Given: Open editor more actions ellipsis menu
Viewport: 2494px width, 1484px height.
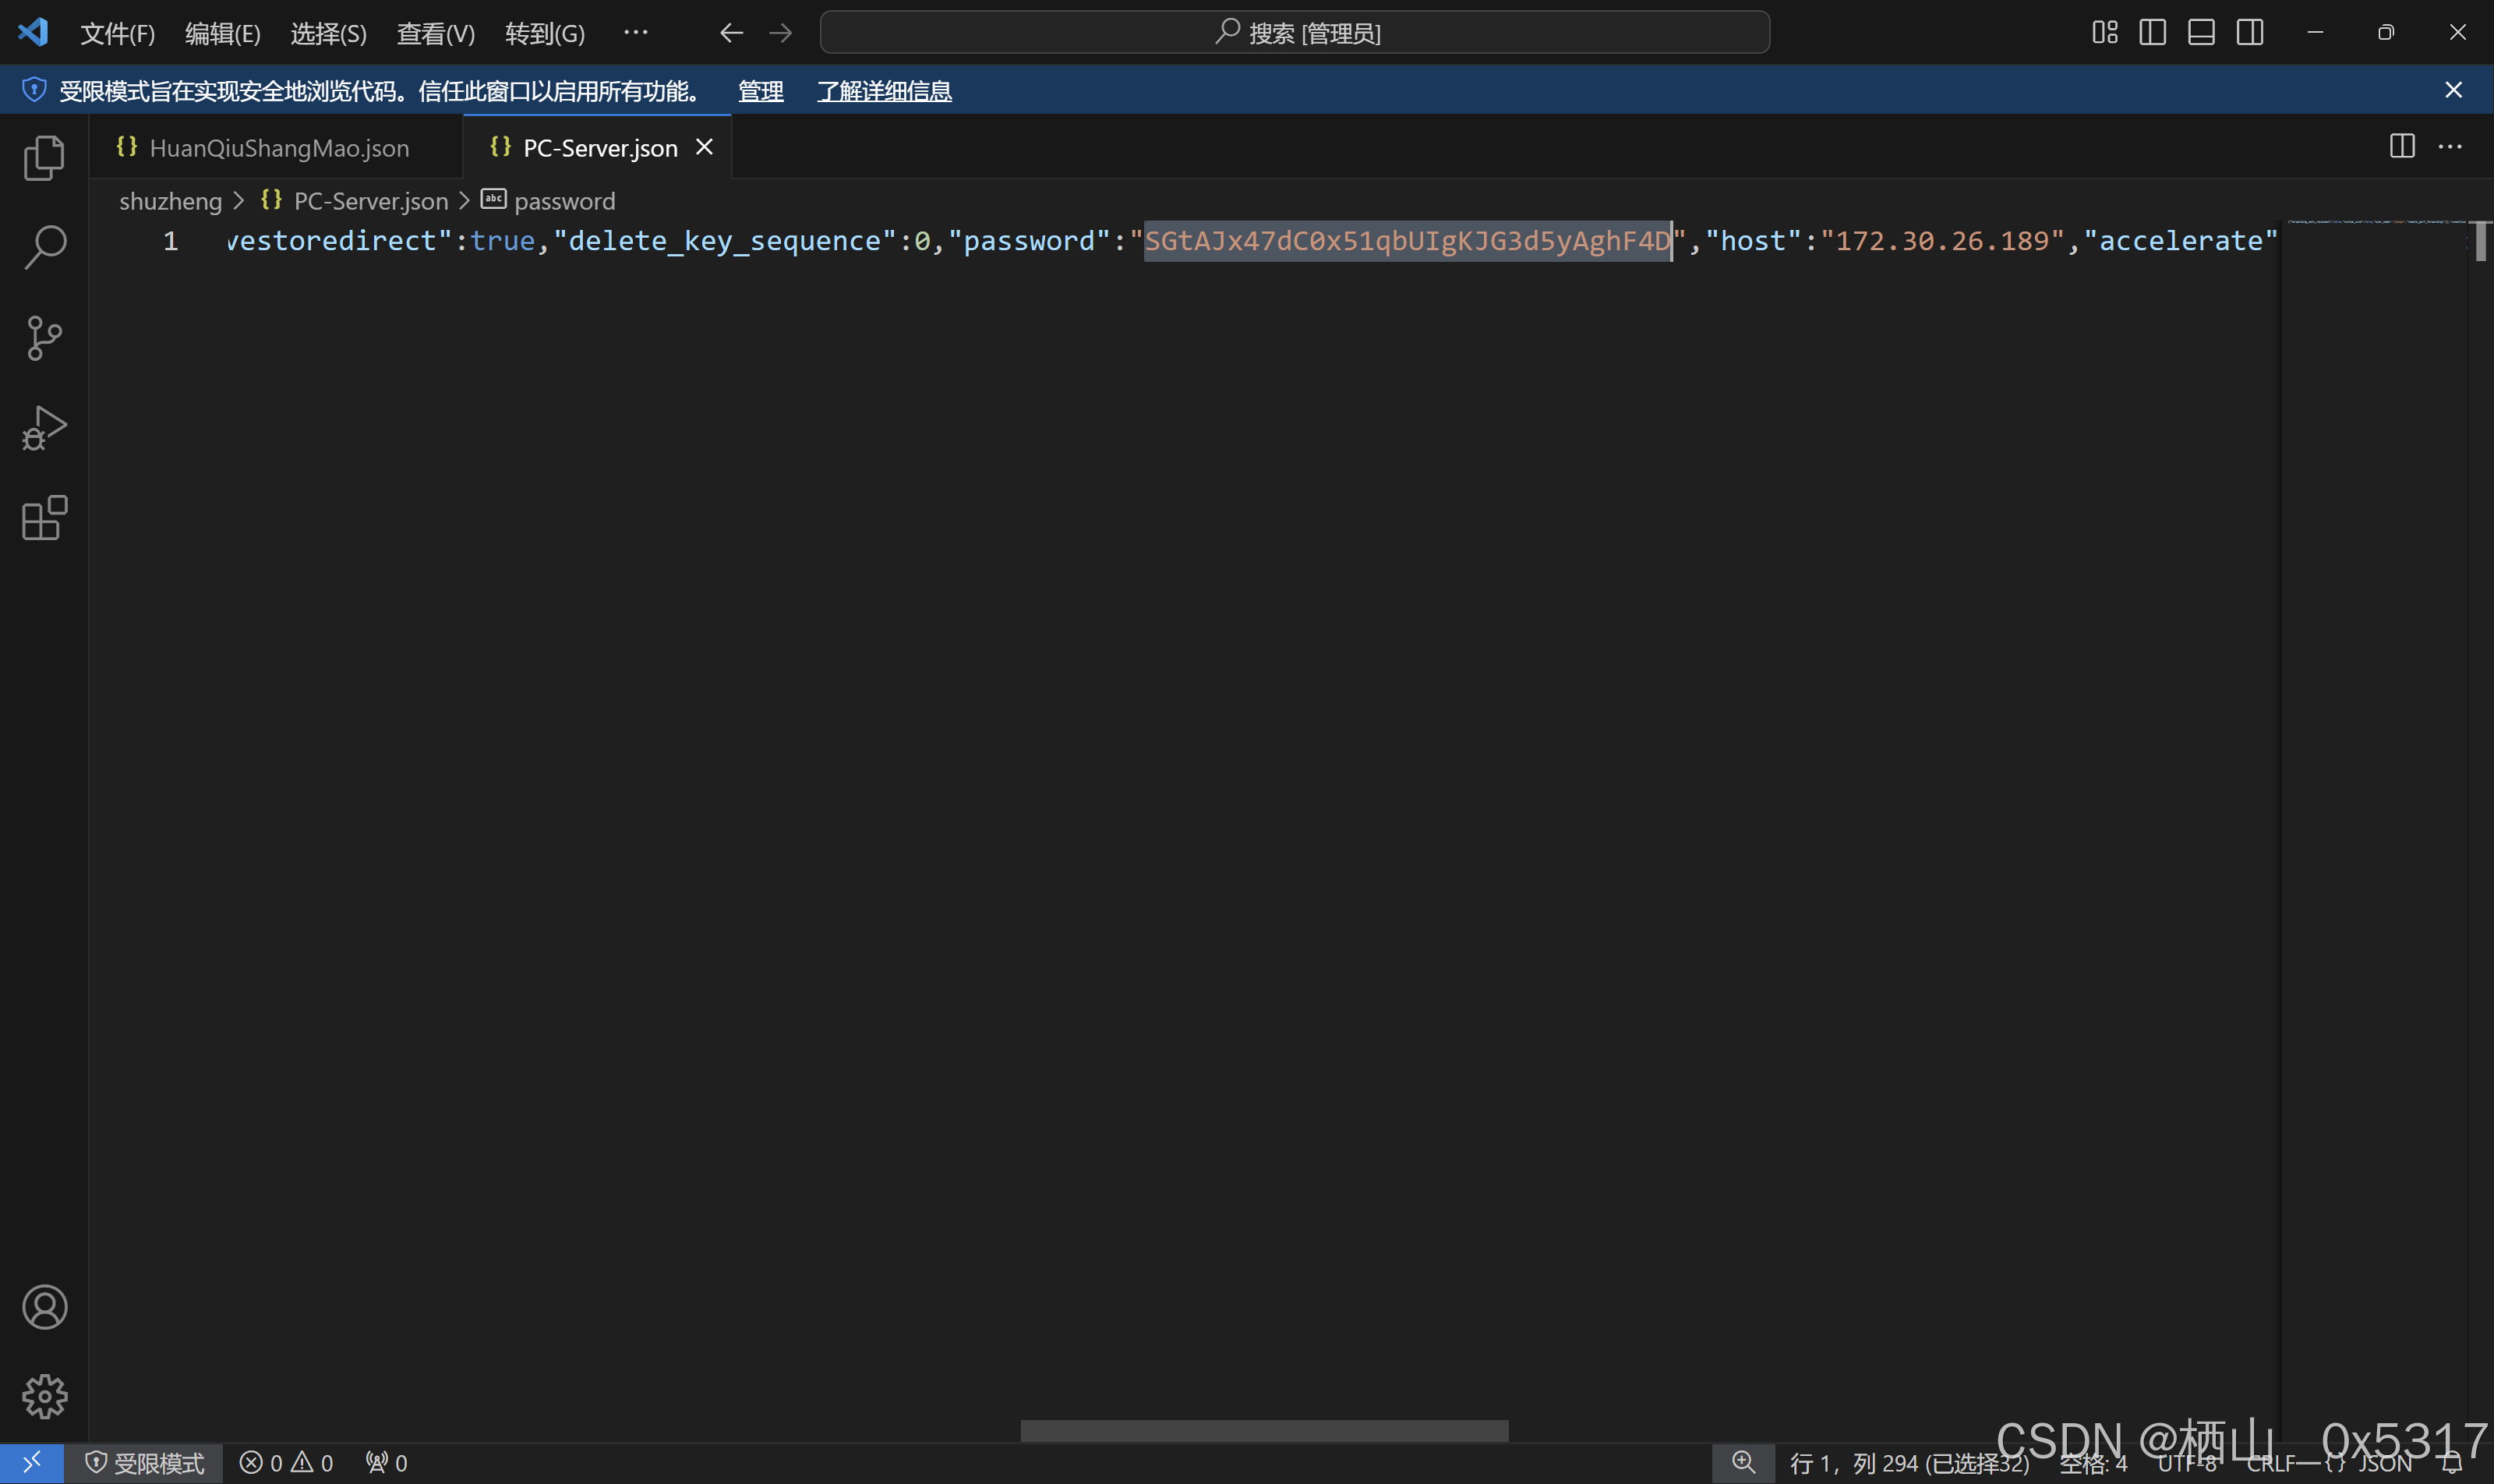Looking at the screenshot, I should (x=2450, y=147).
